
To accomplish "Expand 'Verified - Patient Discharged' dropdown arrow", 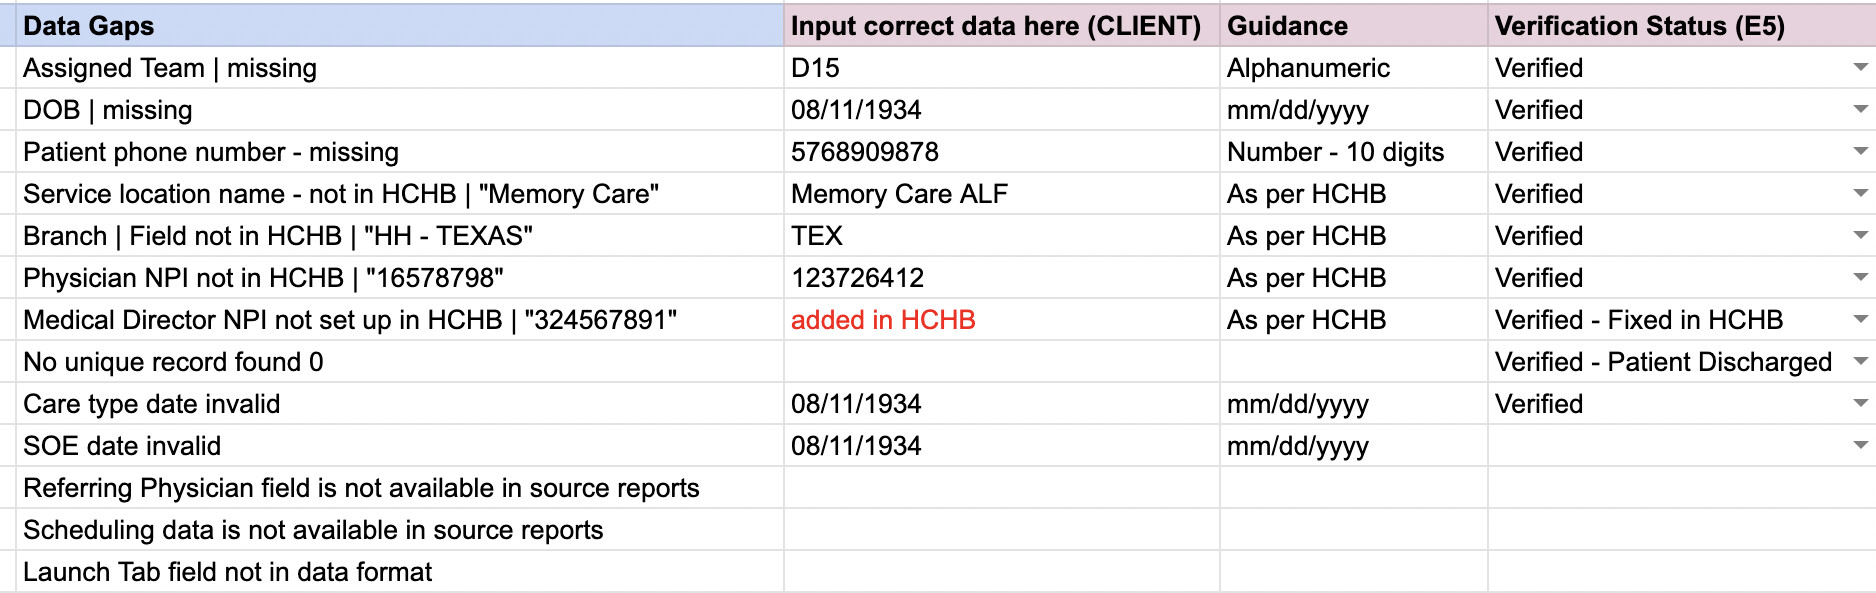I will 1860,362.
